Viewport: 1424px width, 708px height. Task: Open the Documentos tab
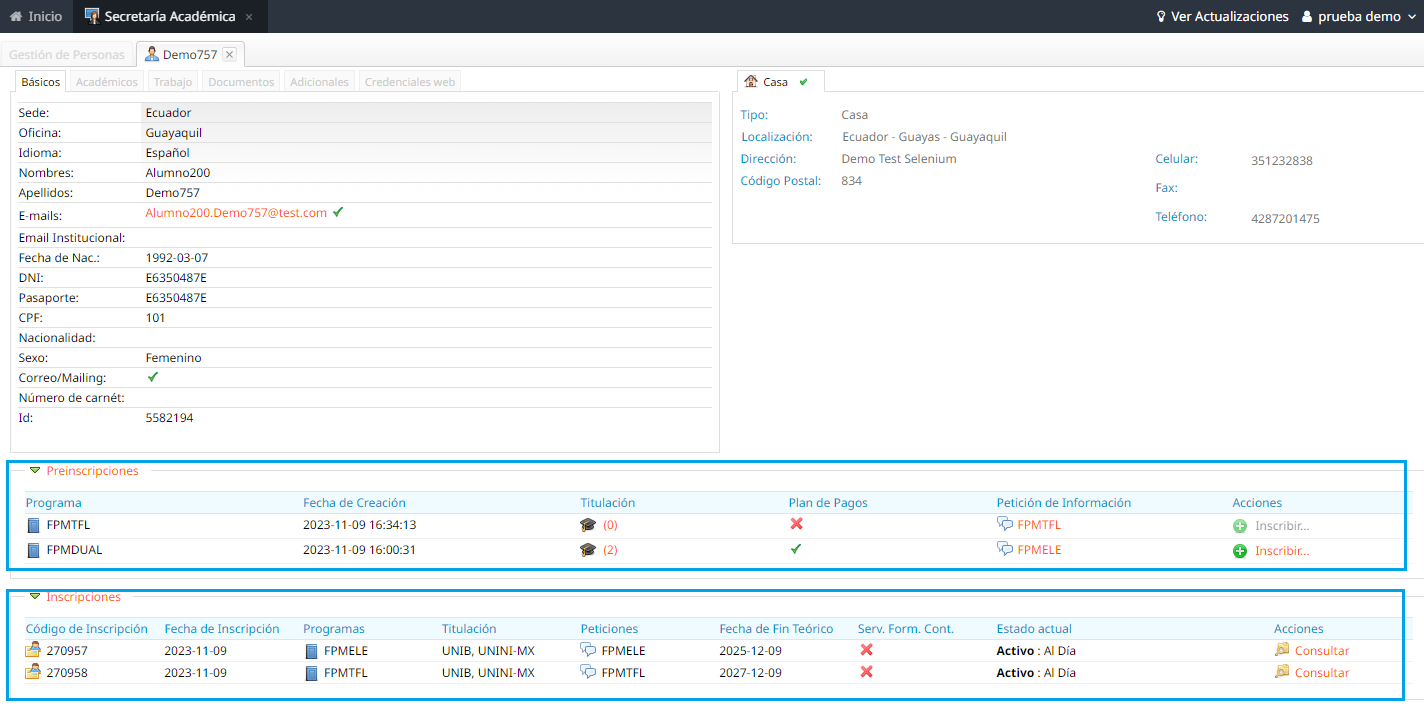tap(241, 82)
